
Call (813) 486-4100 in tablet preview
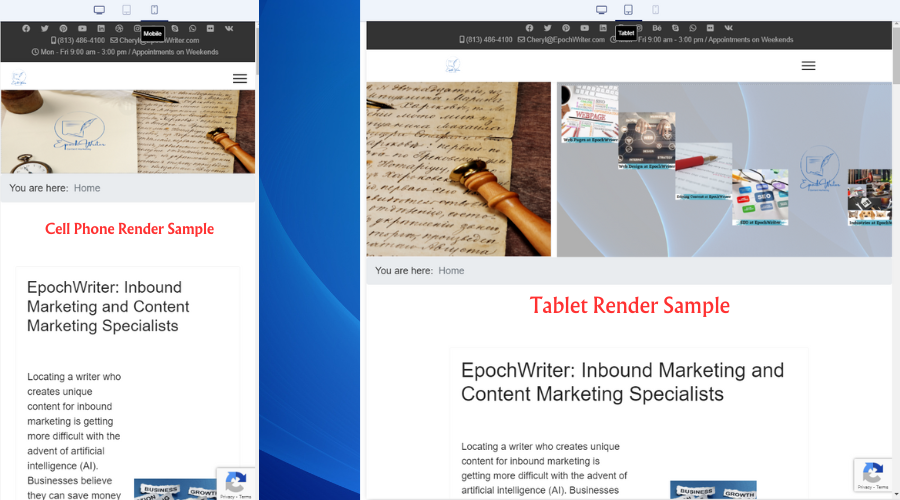[x=486, y=40]
